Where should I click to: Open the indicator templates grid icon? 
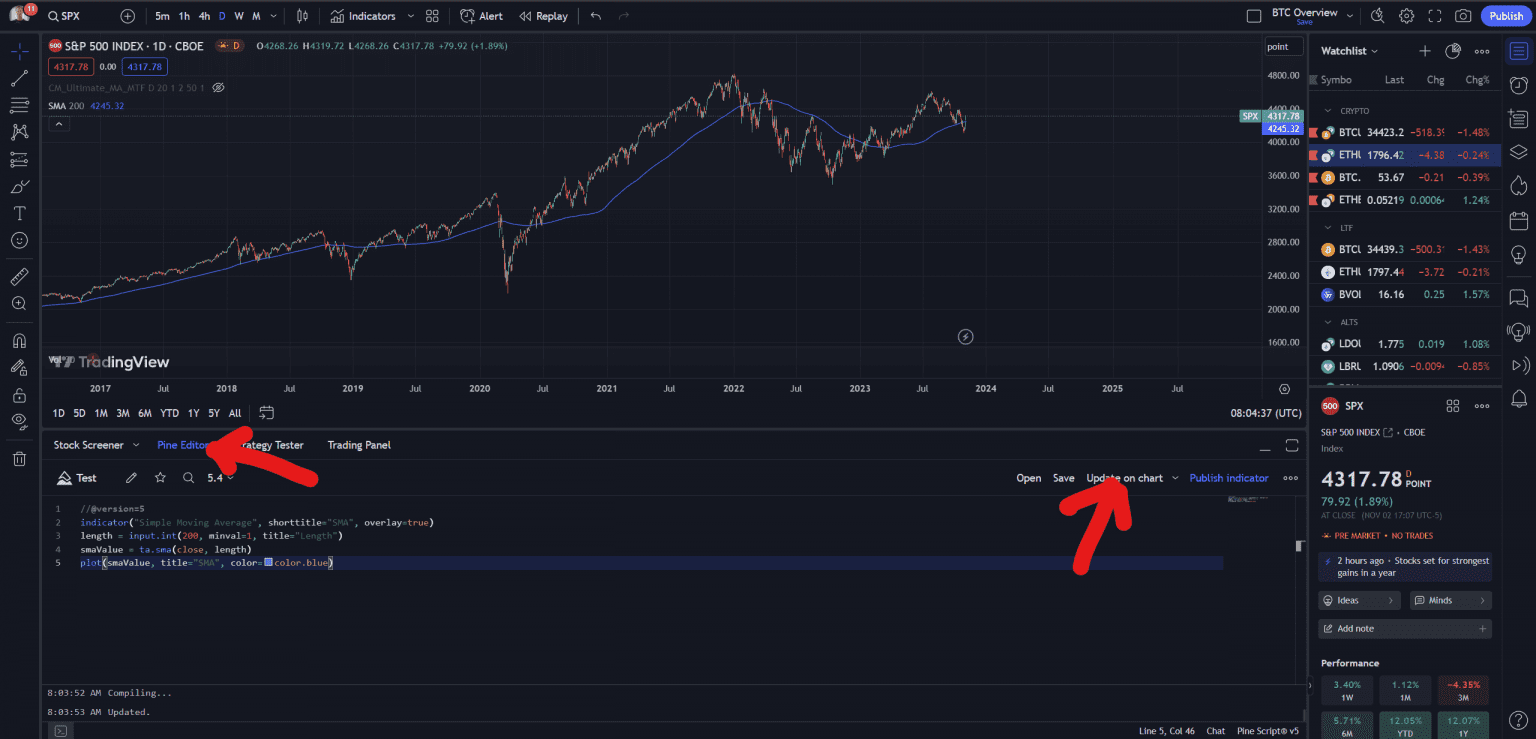click(x=431, y=15)
